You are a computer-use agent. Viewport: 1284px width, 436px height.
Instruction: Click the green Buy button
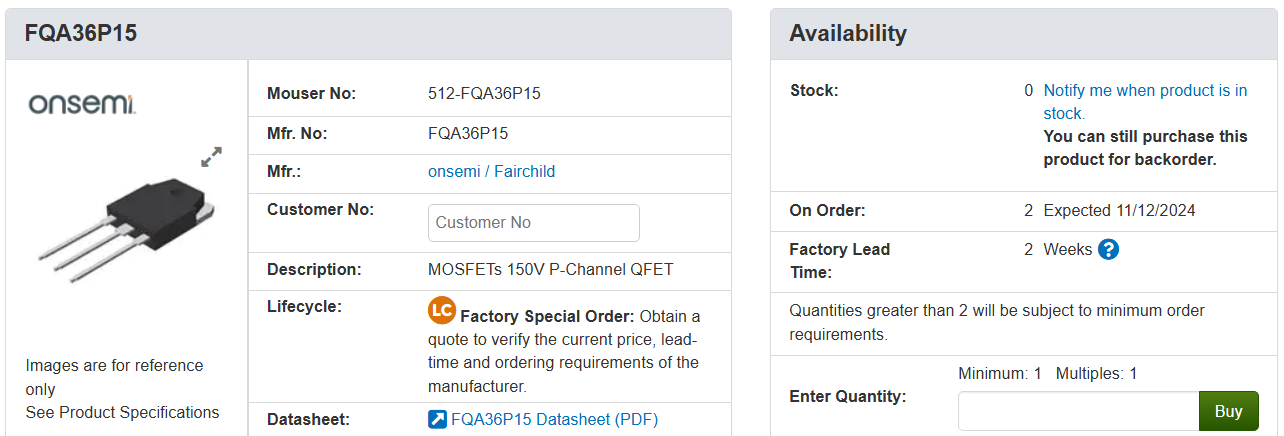pos(1228,411)
